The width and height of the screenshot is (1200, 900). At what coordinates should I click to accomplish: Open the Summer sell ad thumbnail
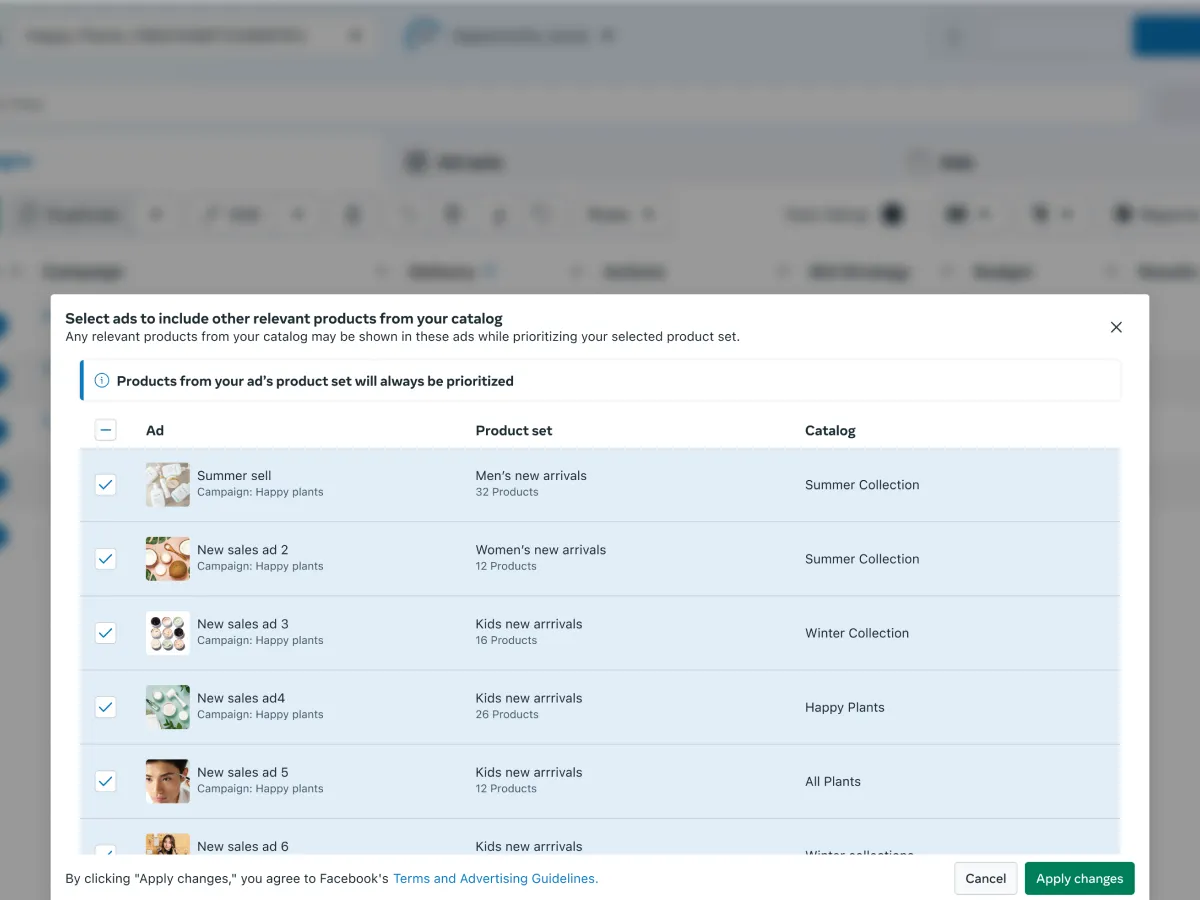coord(167,485)
